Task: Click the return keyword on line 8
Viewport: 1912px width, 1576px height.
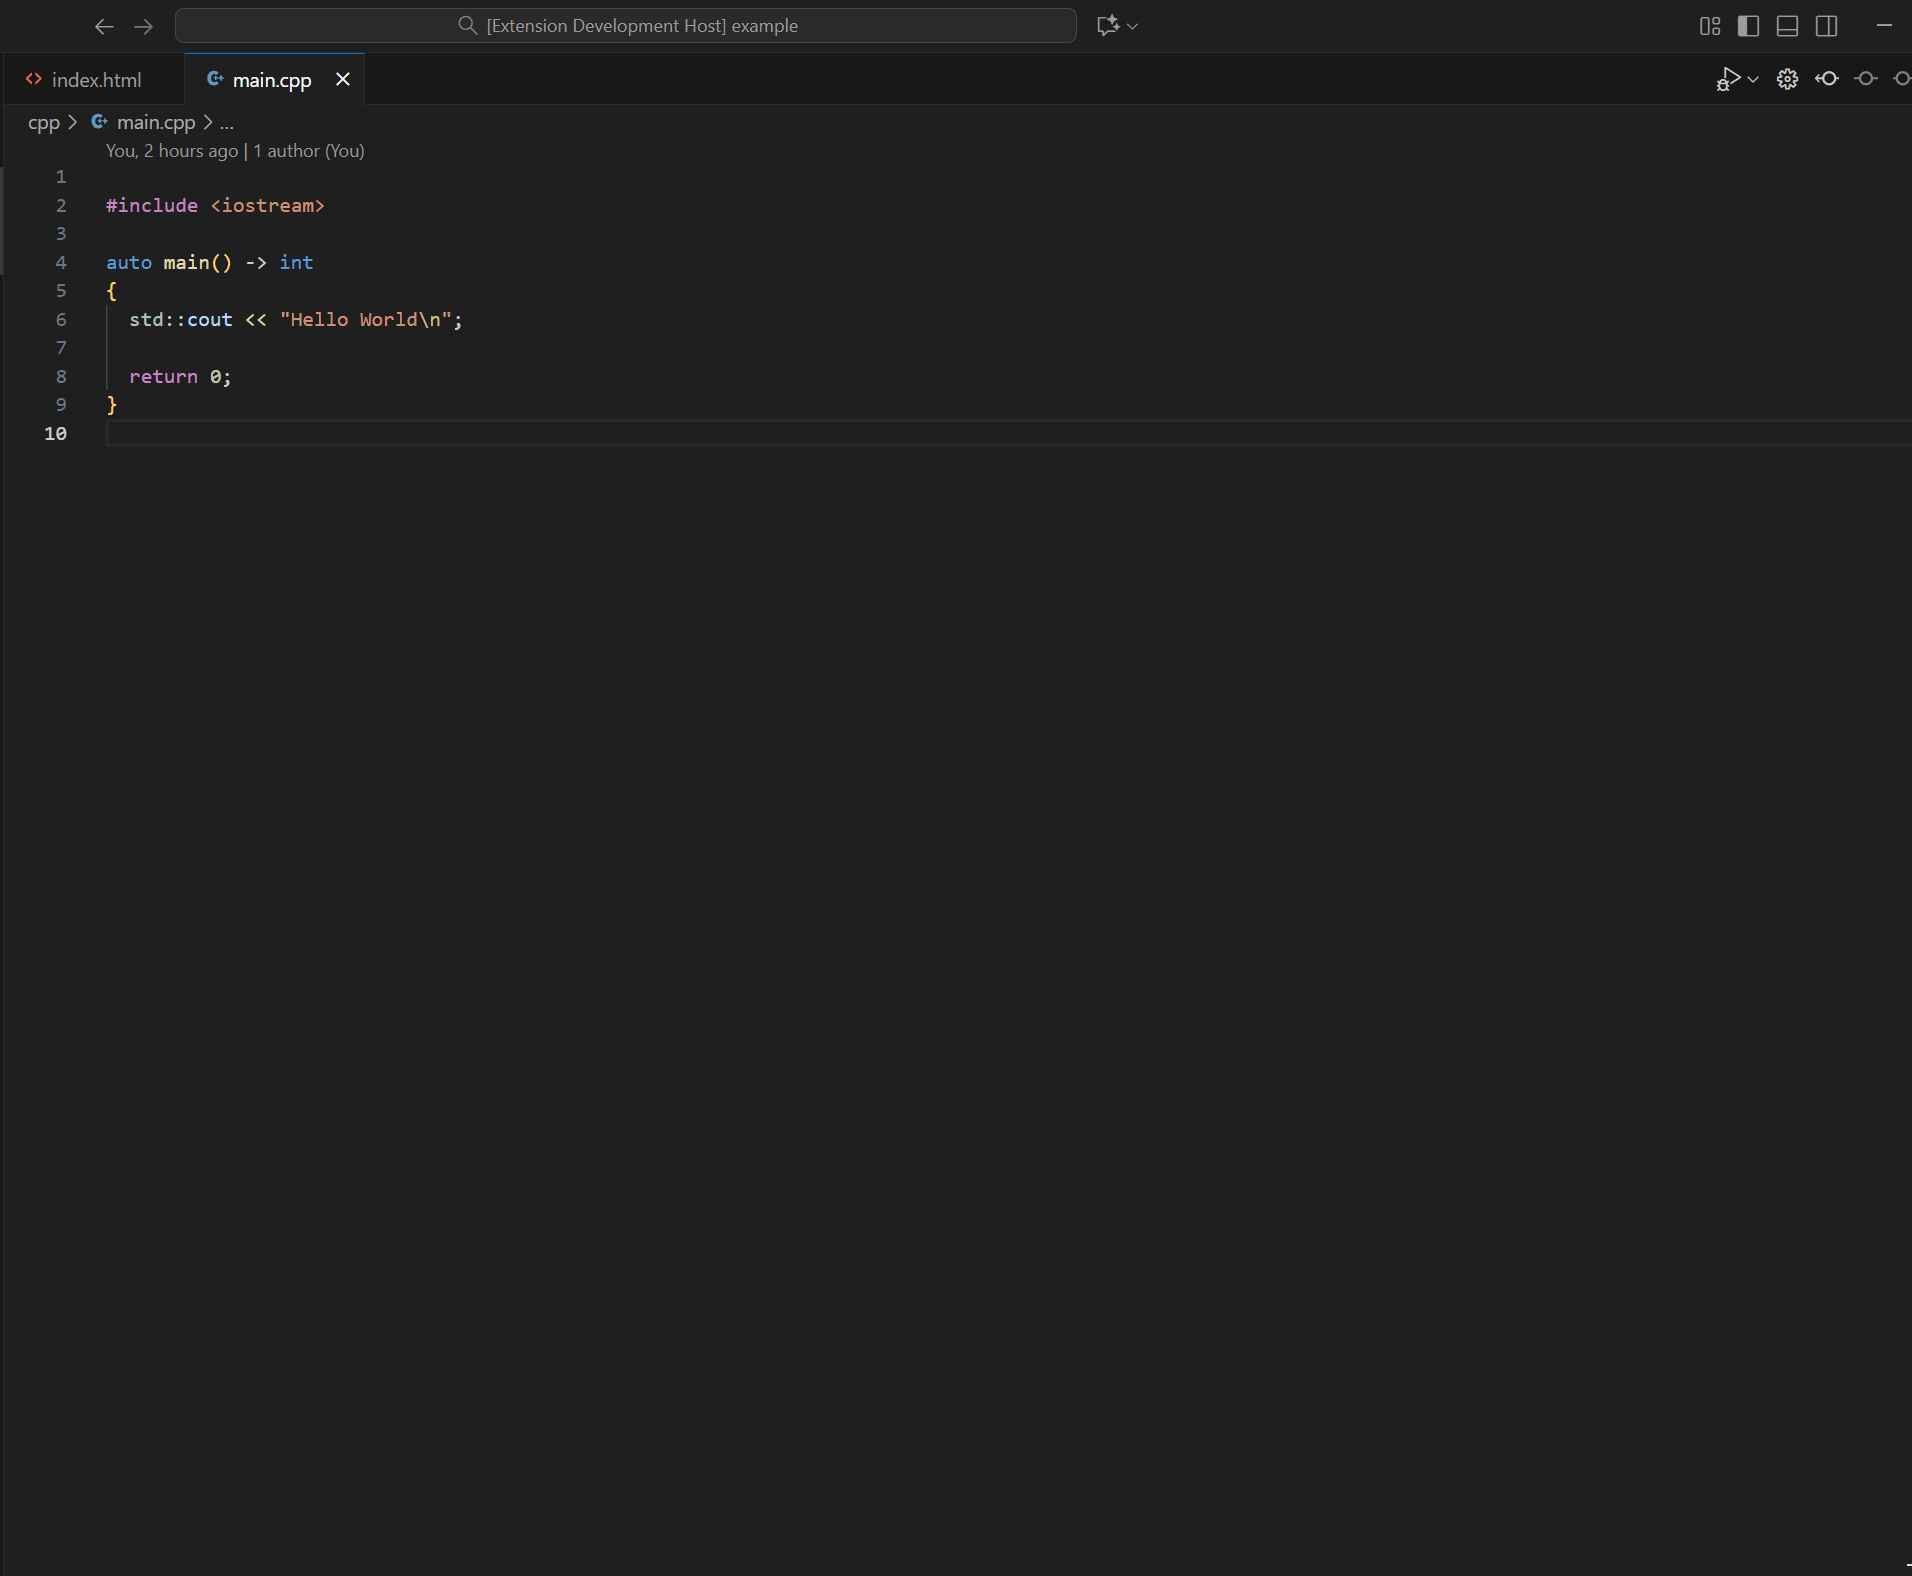Action: pos(163,376)
